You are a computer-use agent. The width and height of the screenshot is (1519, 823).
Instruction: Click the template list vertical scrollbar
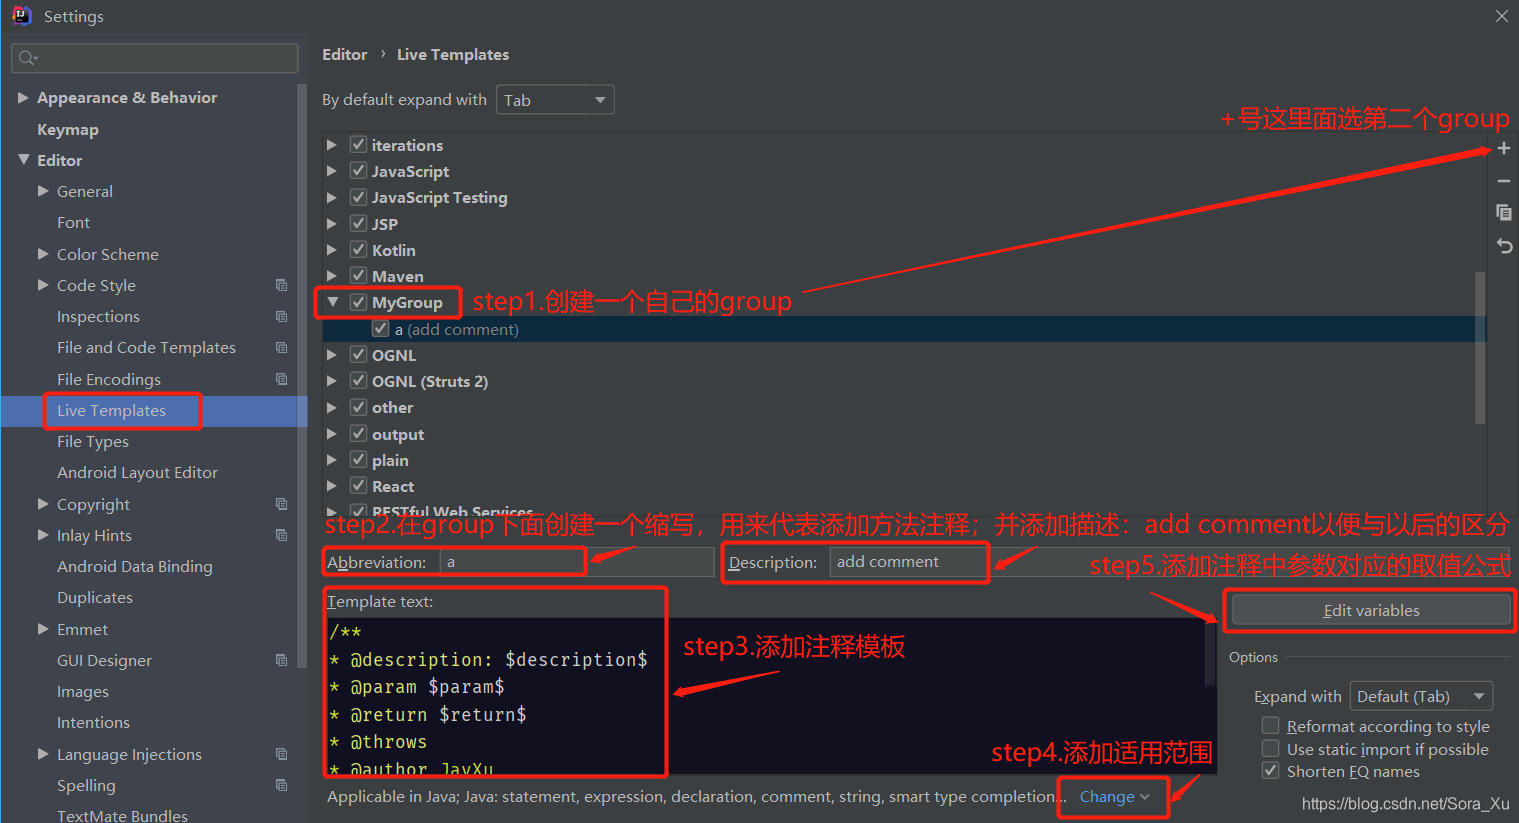(x=1481, y=346)
